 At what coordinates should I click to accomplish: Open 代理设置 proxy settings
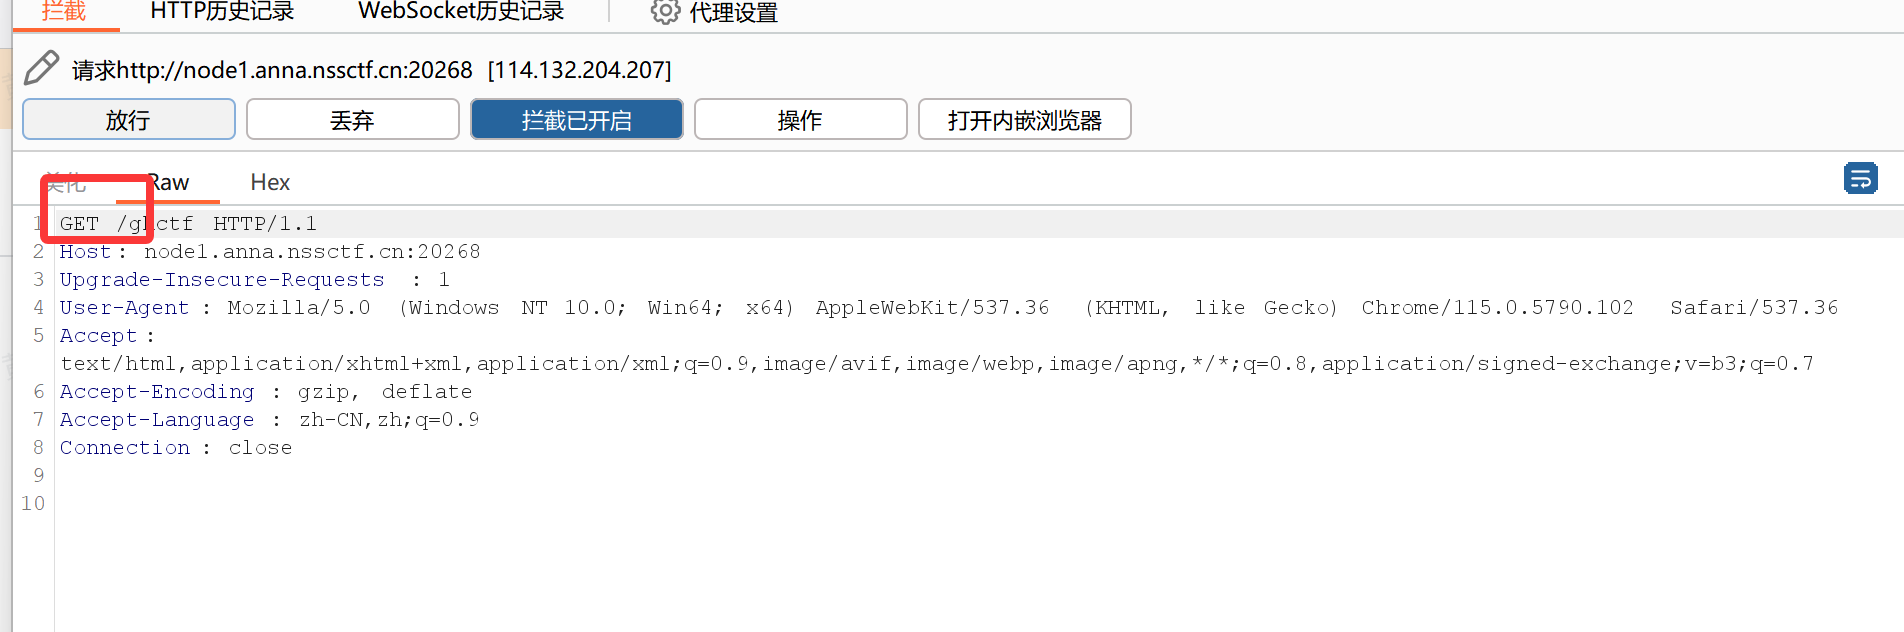point(733,13)
